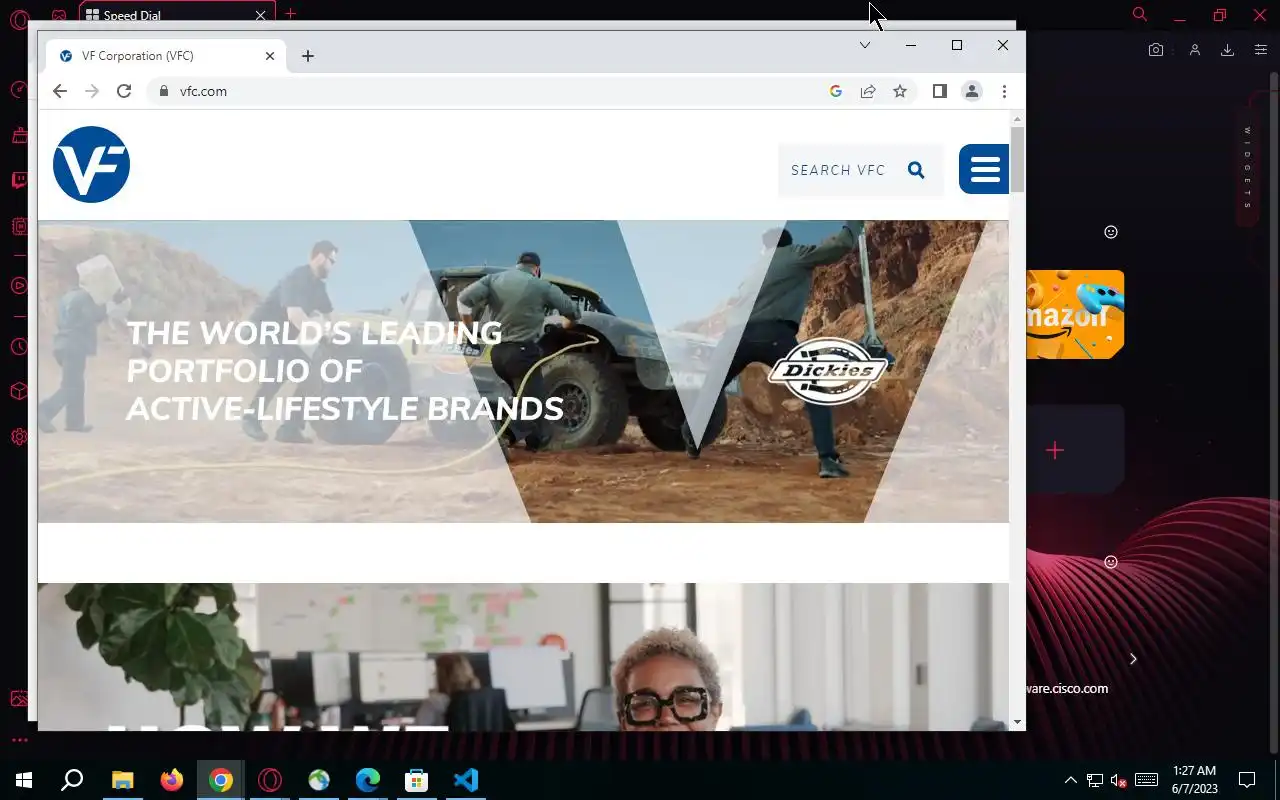Open Opera's downloads icon
This screenshot has width=1280, height=800.
(1227, 50)
